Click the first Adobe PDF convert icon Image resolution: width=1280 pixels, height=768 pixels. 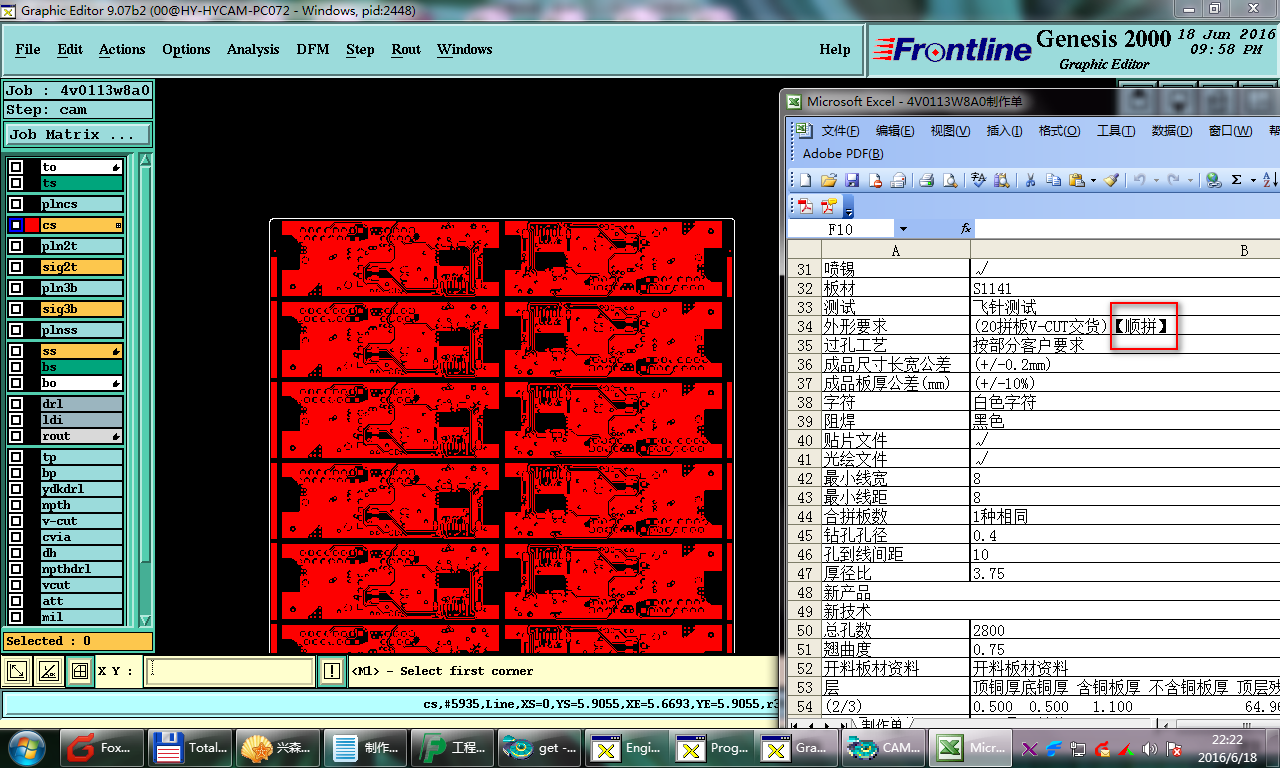tap(805, 207)
